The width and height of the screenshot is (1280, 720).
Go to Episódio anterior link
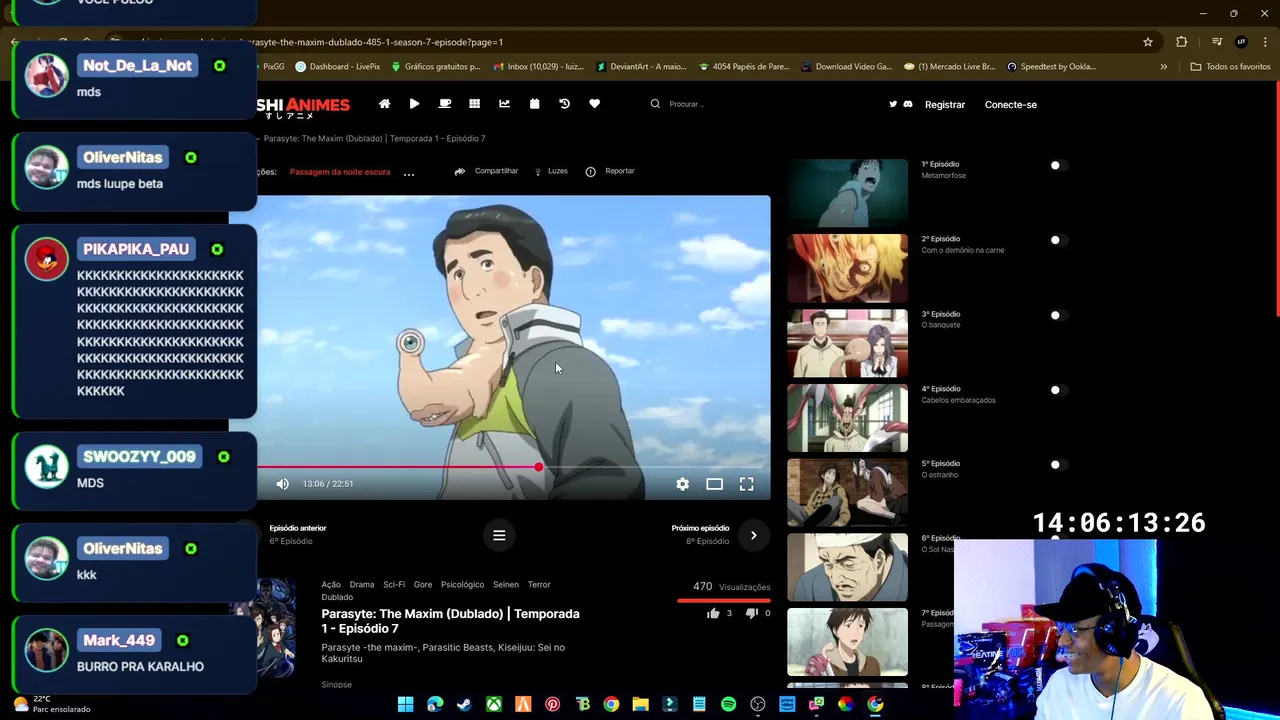click(297, 528)
